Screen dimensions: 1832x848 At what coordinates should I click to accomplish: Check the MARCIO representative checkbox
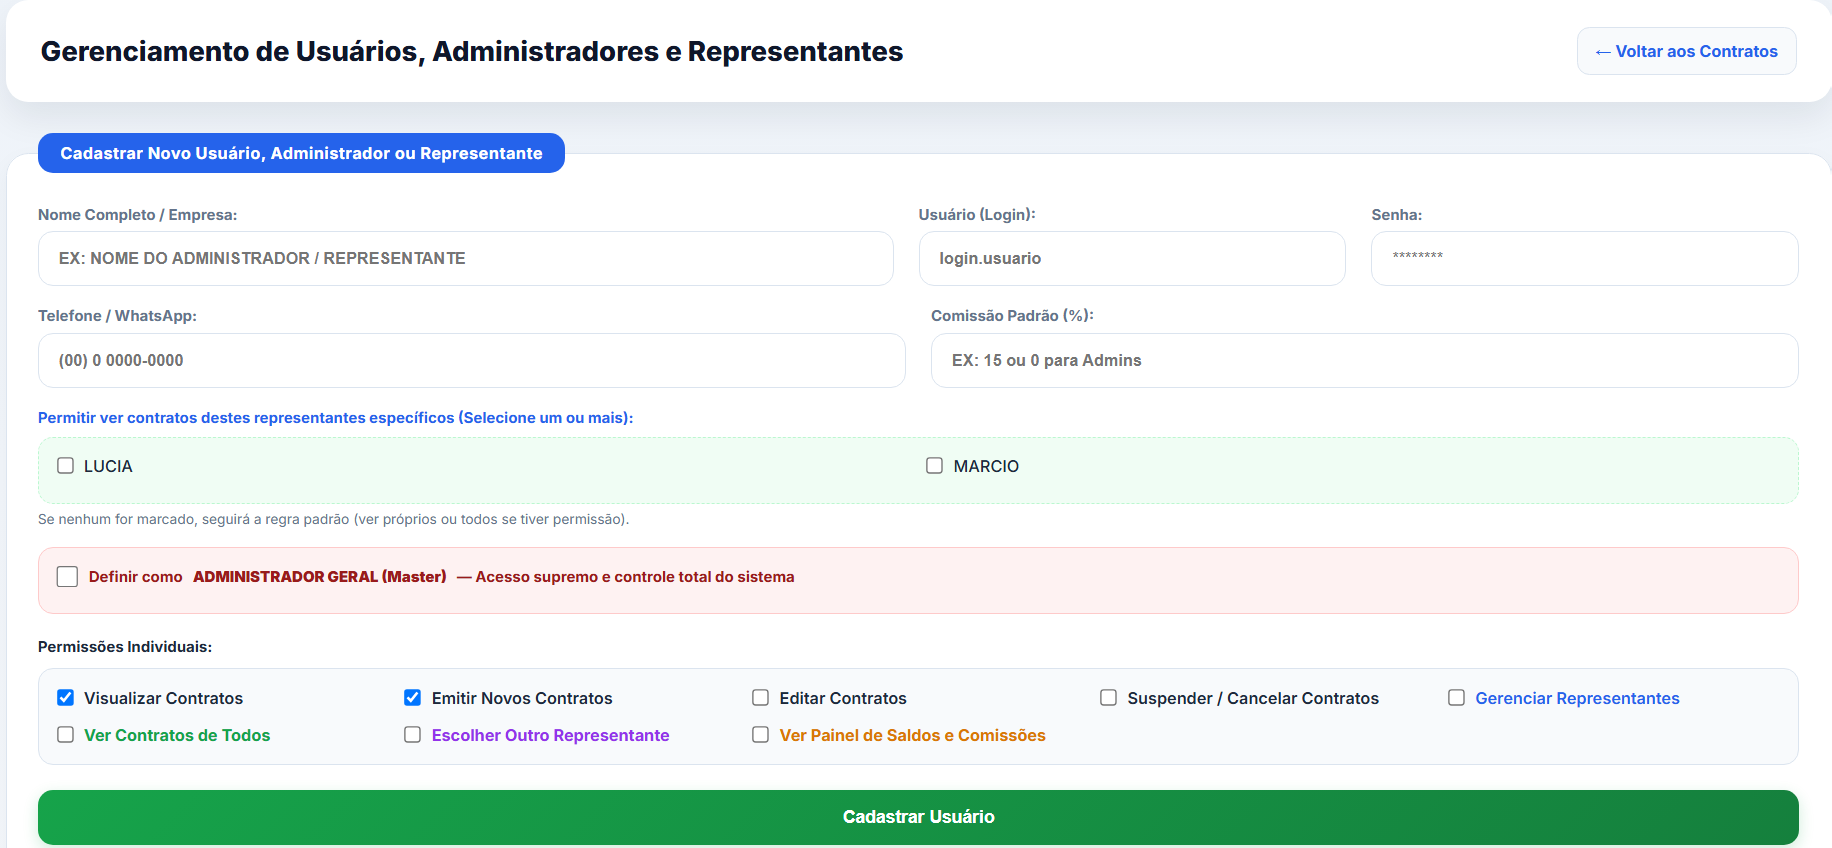[x=935, y=466]
